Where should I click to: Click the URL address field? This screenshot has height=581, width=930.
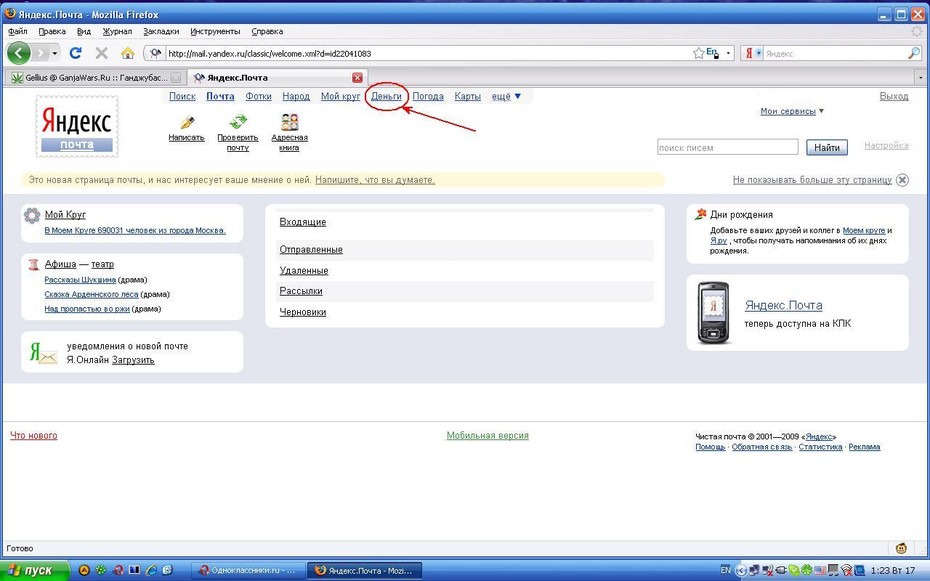click(x=427, y=53)
